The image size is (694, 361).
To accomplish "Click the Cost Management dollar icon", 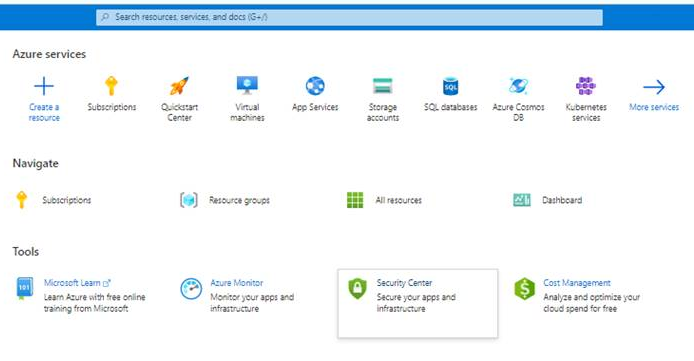I will (x=524, y=289).
